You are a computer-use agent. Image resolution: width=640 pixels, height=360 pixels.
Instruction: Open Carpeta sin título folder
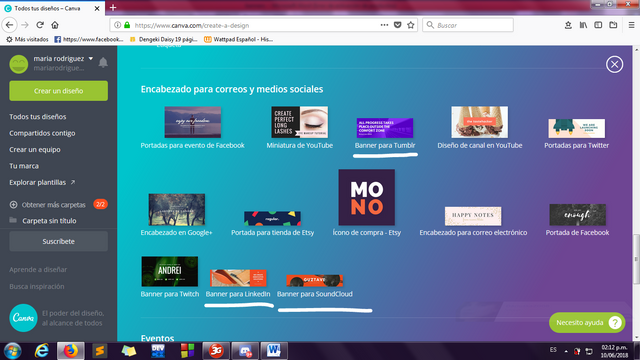tap(49, 221)
